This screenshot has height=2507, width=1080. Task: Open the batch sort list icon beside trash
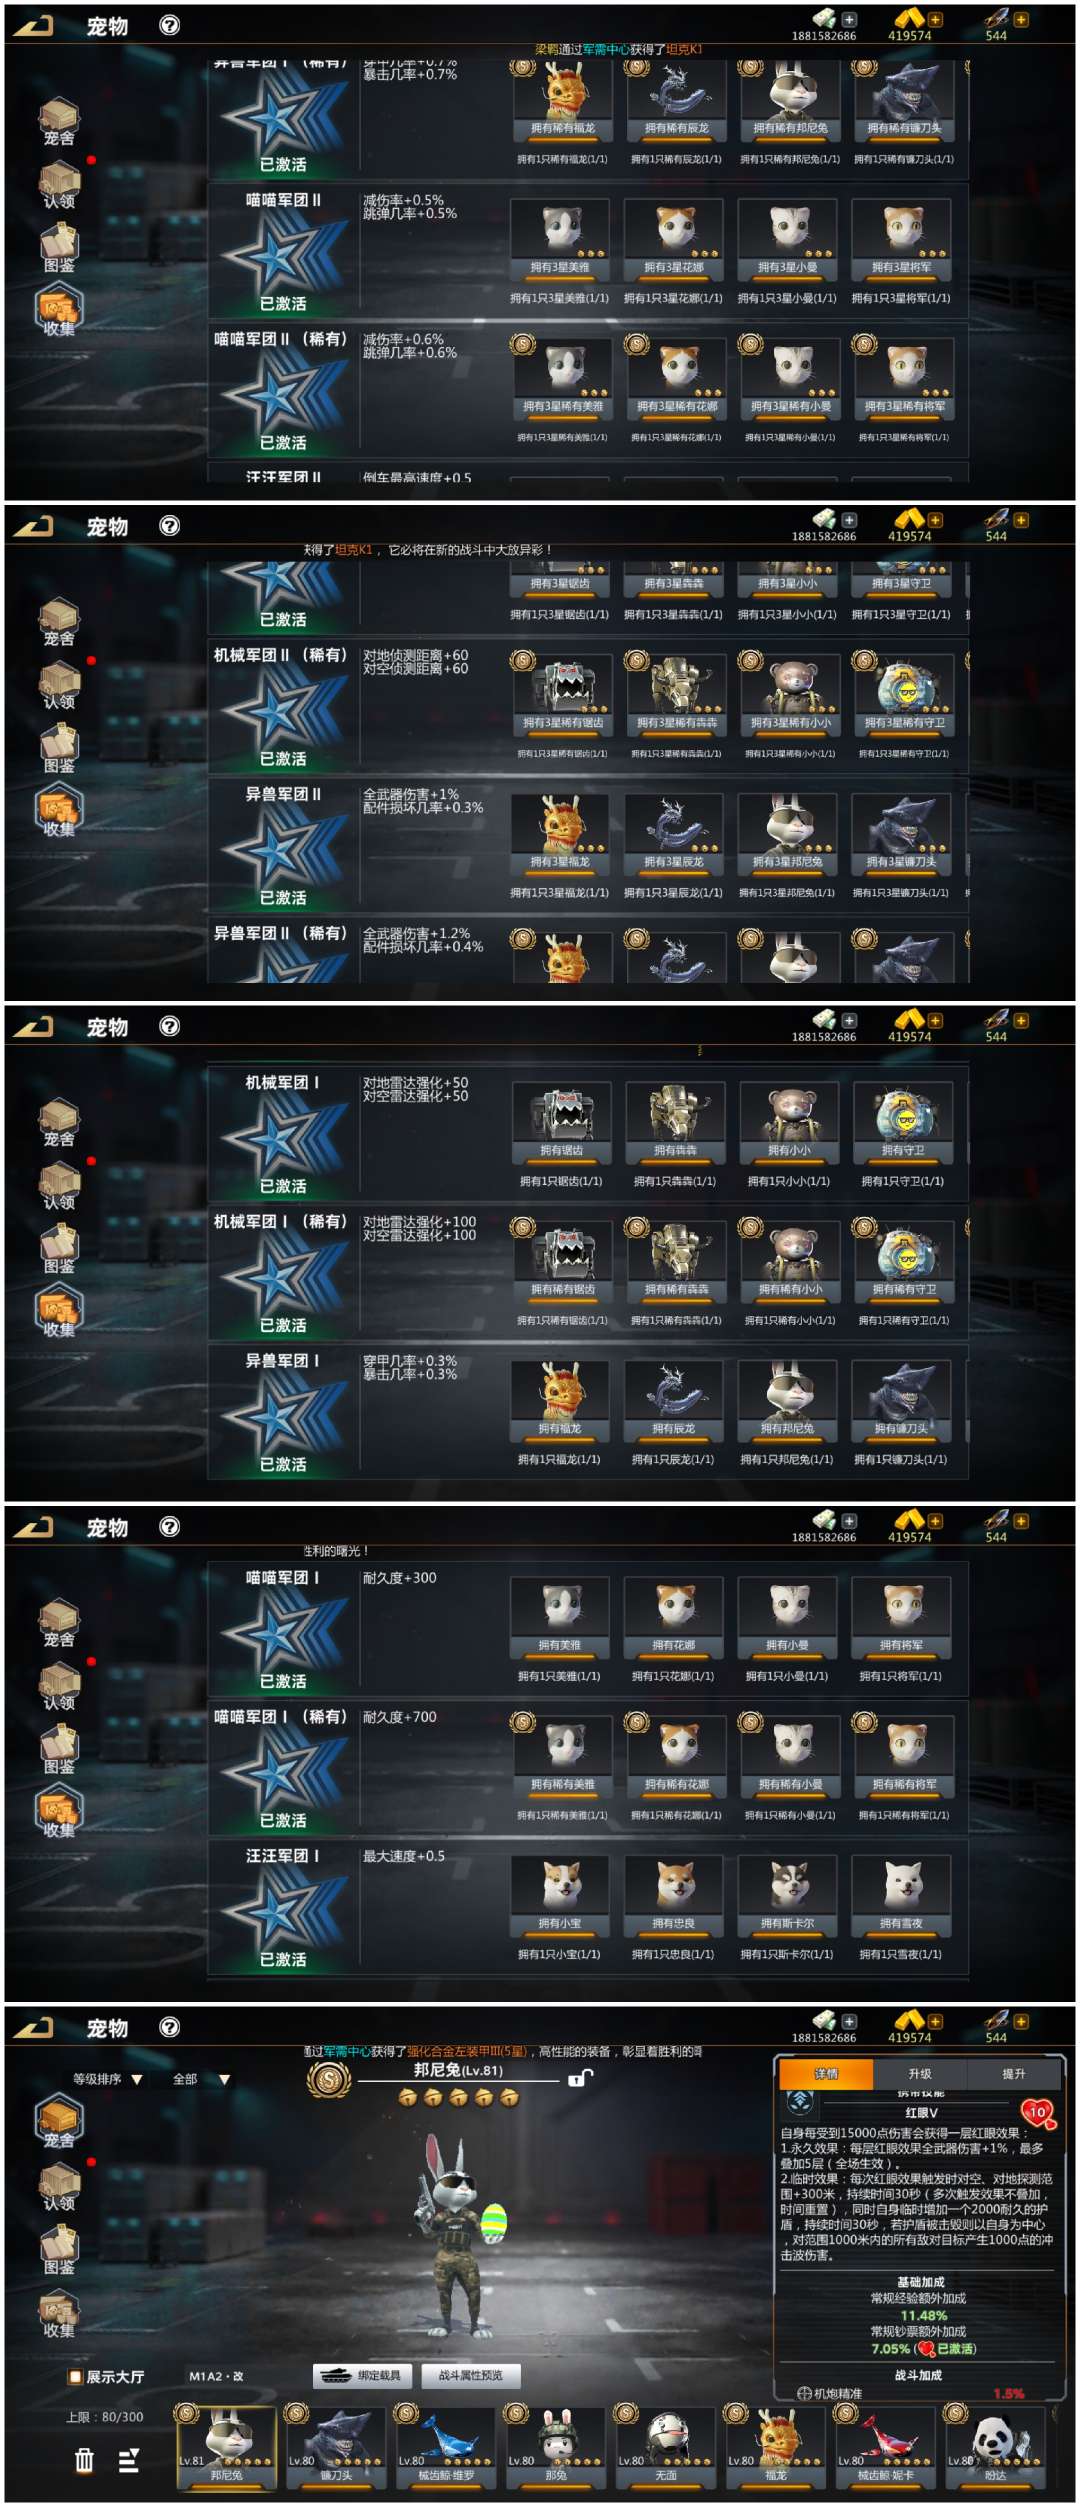click(x=129, y=2460)
